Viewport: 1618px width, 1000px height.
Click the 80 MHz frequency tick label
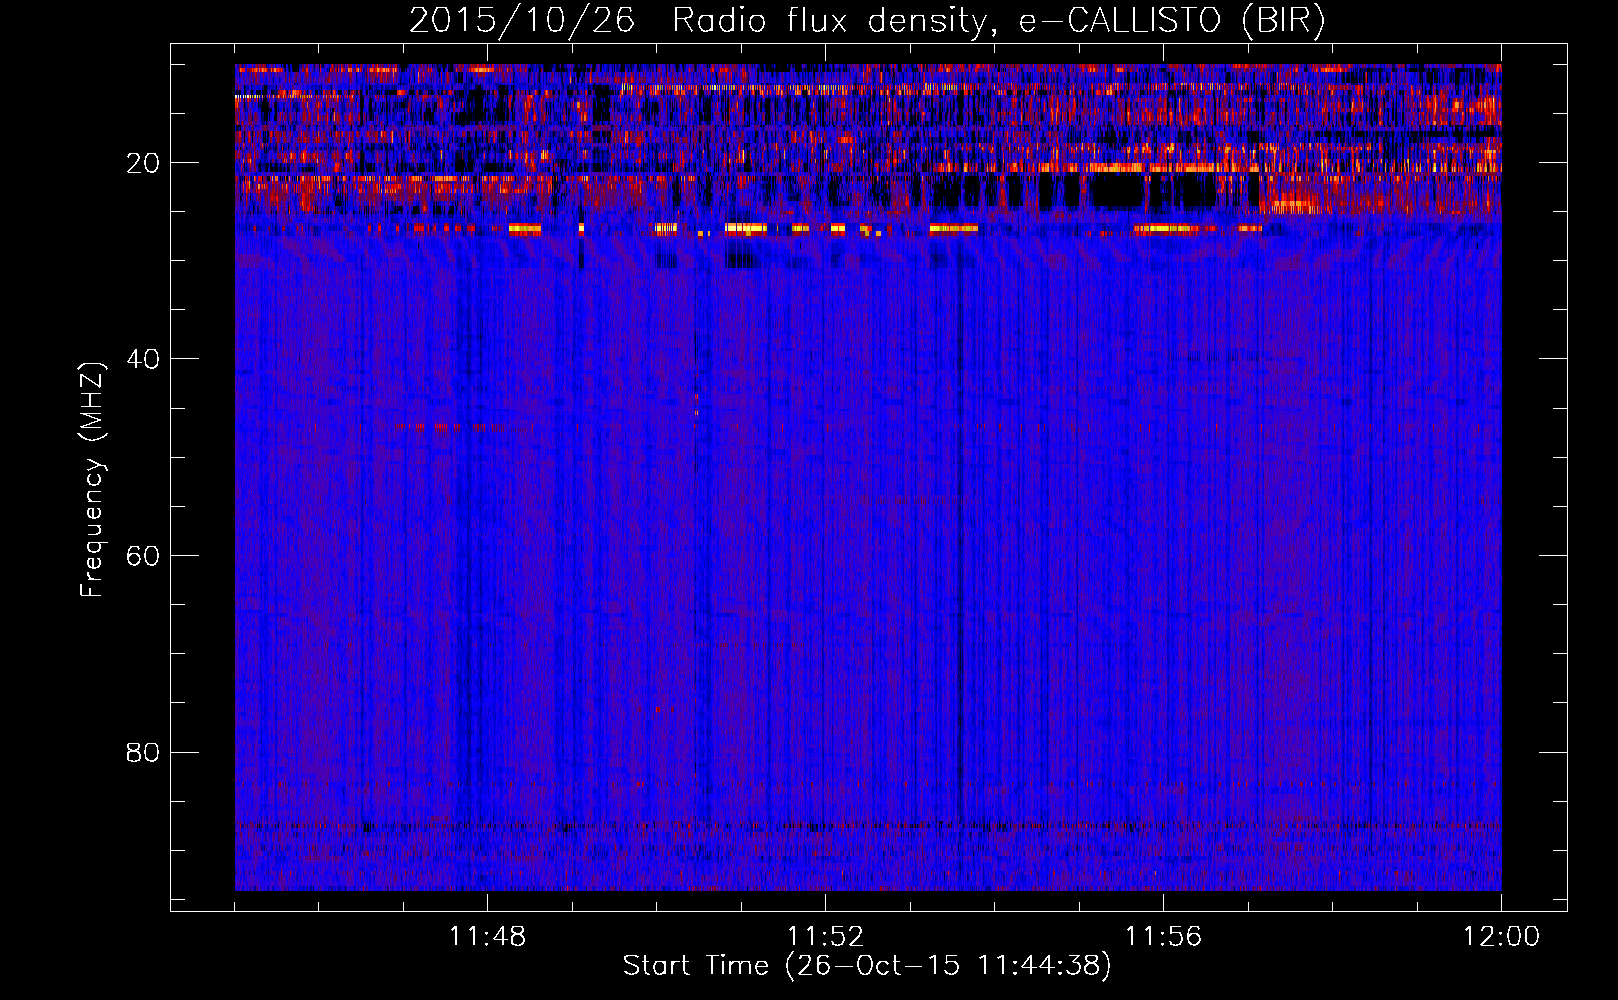pyautogui.click(x=143, y=752)
